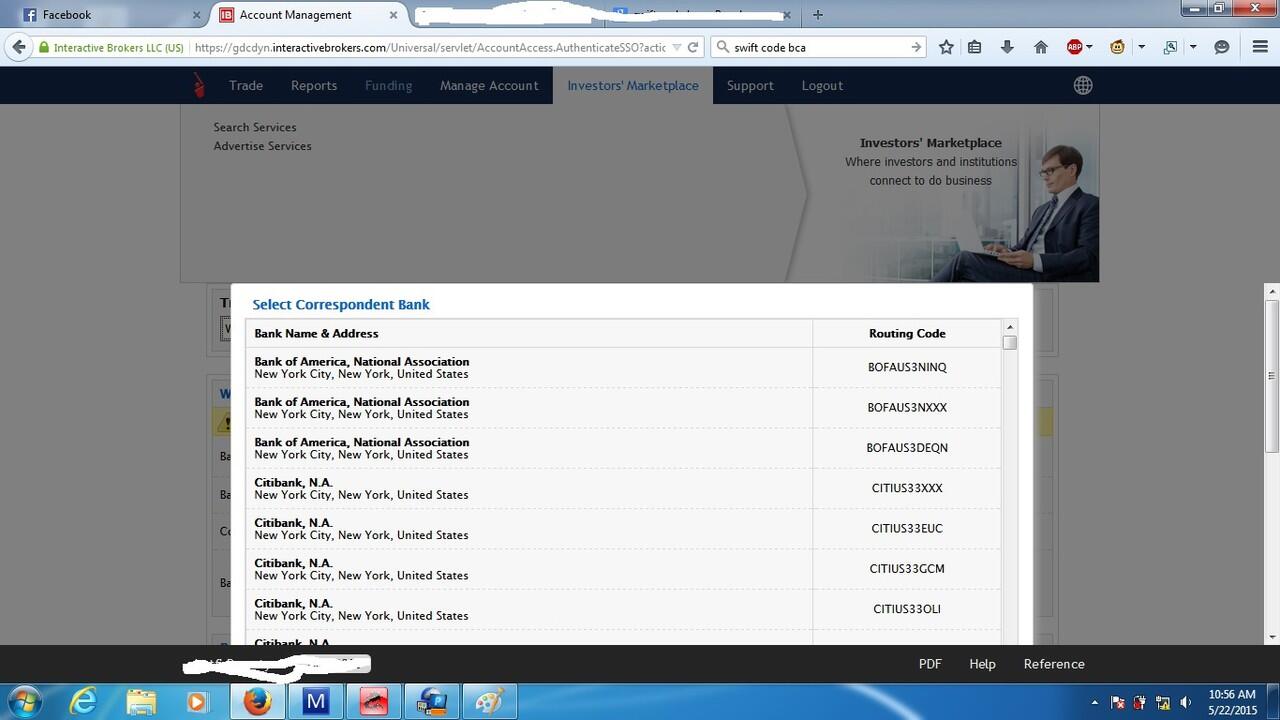1280x720 pixels.
Task: Click the page scrollbar down arrow
Action: (x=1272, y=637)
